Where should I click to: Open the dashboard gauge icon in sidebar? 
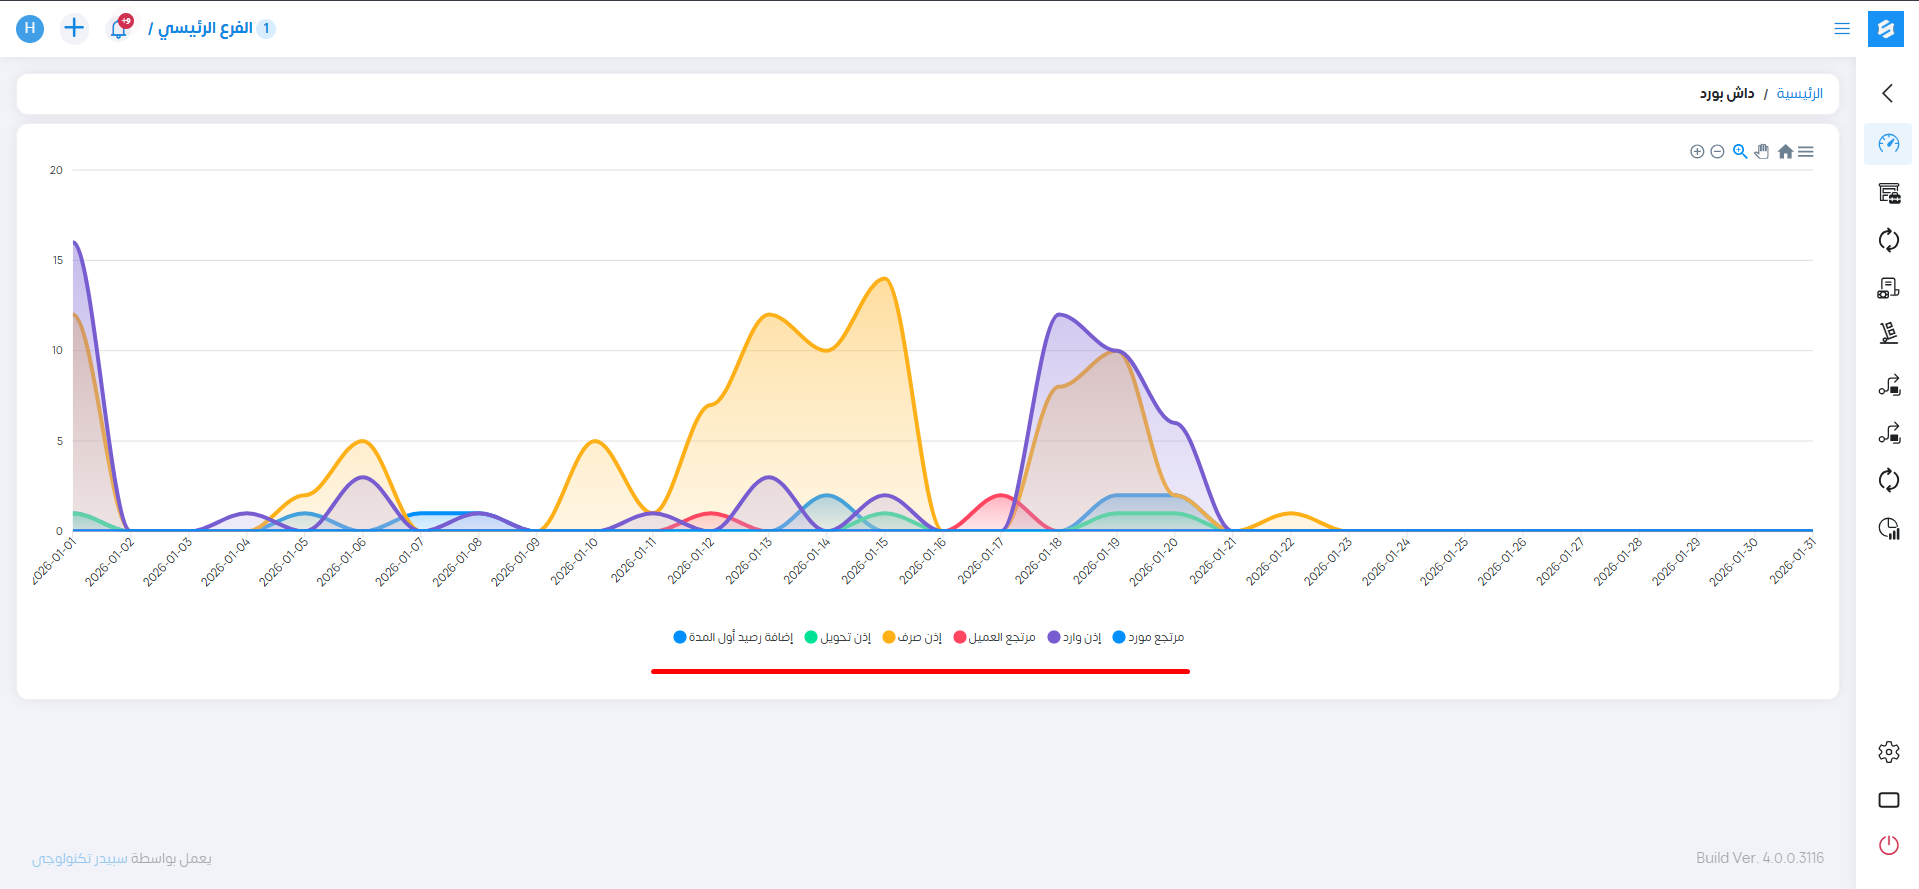(1888, 144)
